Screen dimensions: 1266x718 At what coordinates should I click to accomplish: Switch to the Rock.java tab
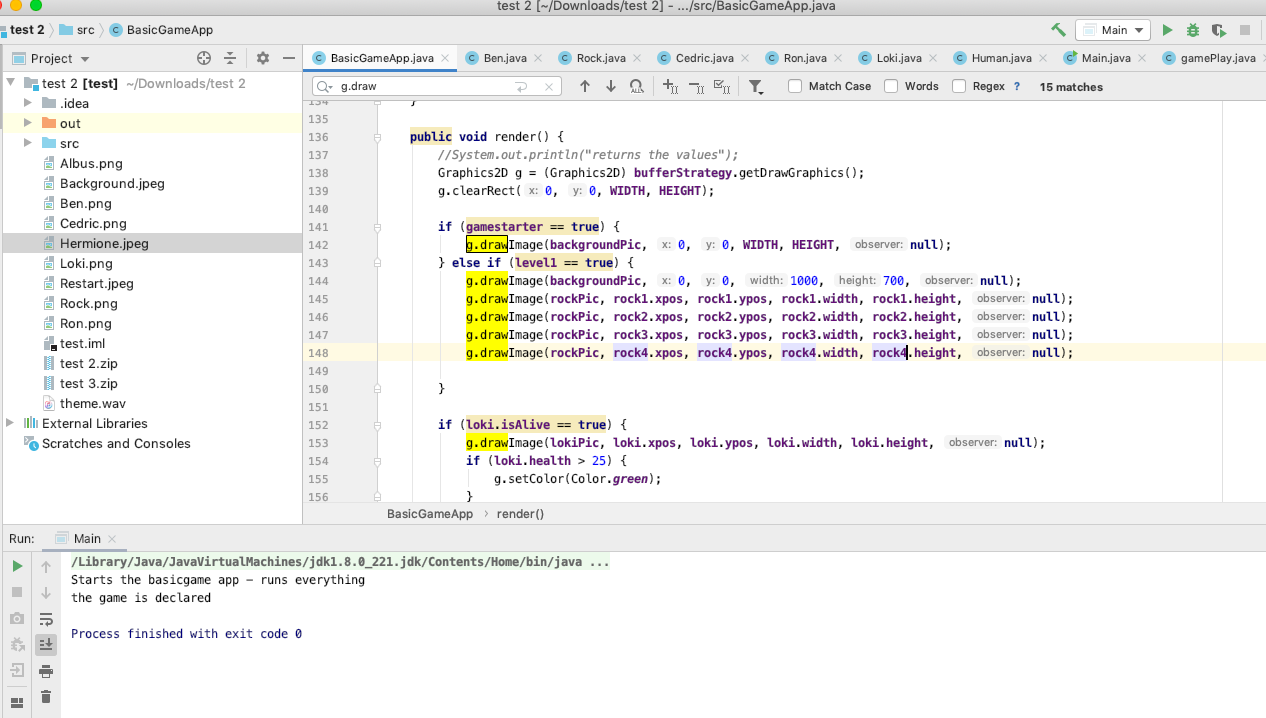click(601, 58)
